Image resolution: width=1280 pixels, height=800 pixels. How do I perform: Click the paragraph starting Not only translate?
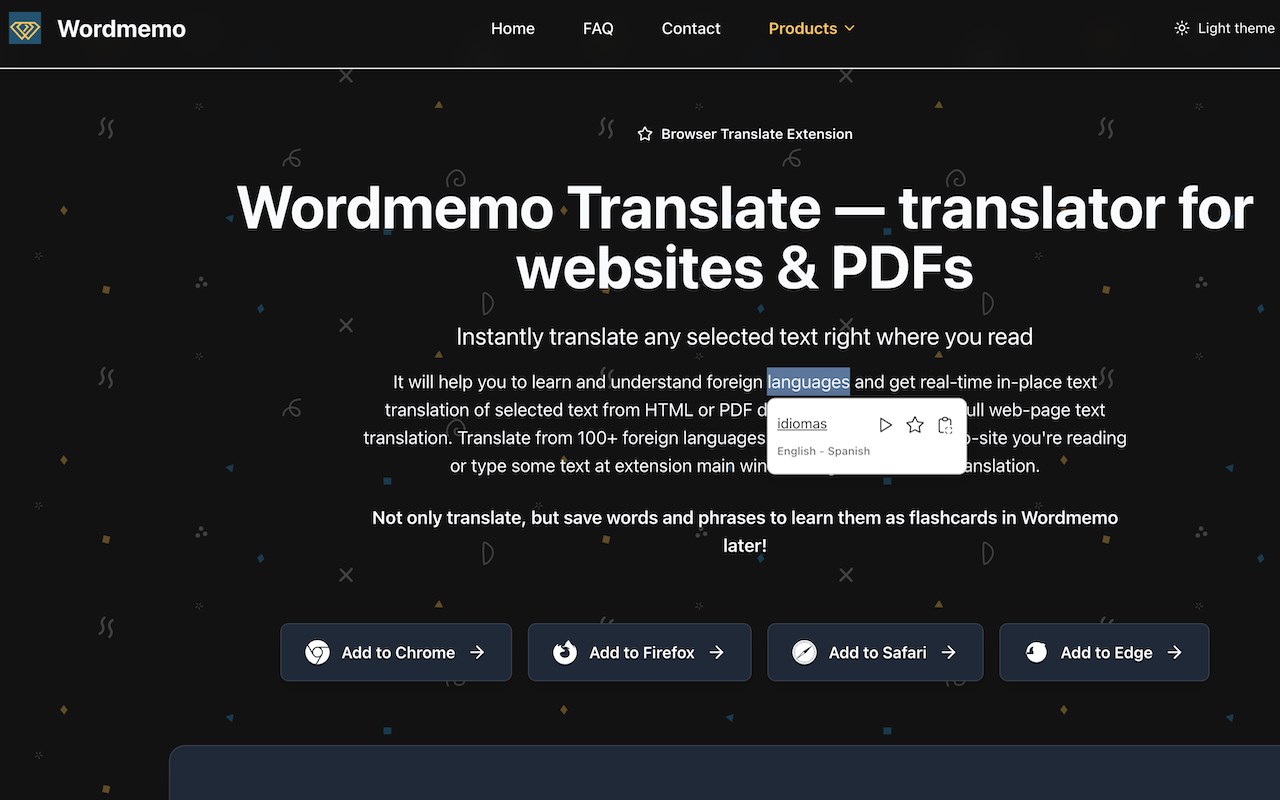[745, 532]
